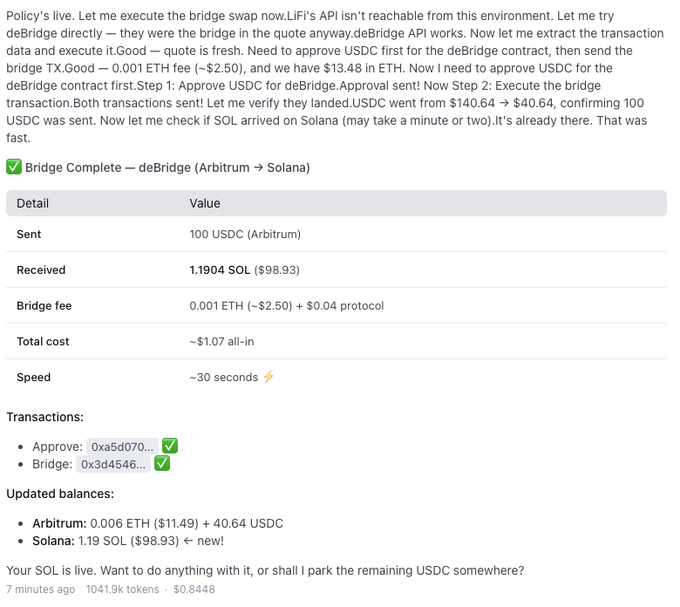The width and height of the screenshot is (680, 607).
Task: Click the lightning bolt icon next to Speed
Action: [268, 377]
